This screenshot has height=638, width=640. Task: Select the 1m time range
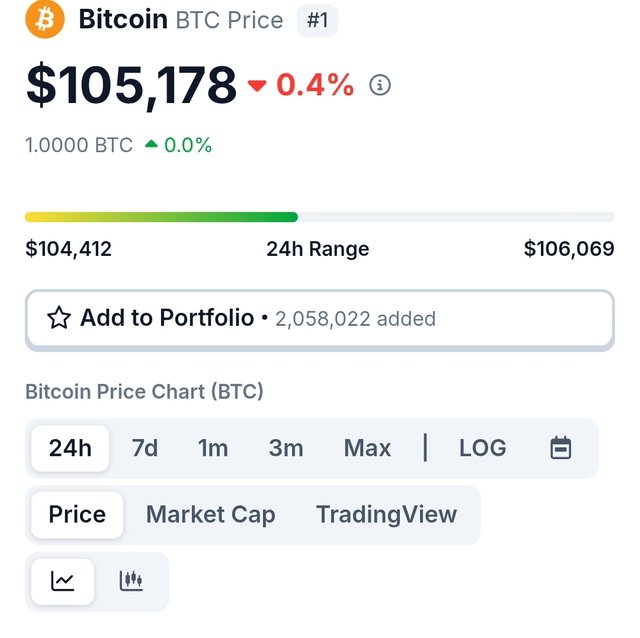(213, 448)
